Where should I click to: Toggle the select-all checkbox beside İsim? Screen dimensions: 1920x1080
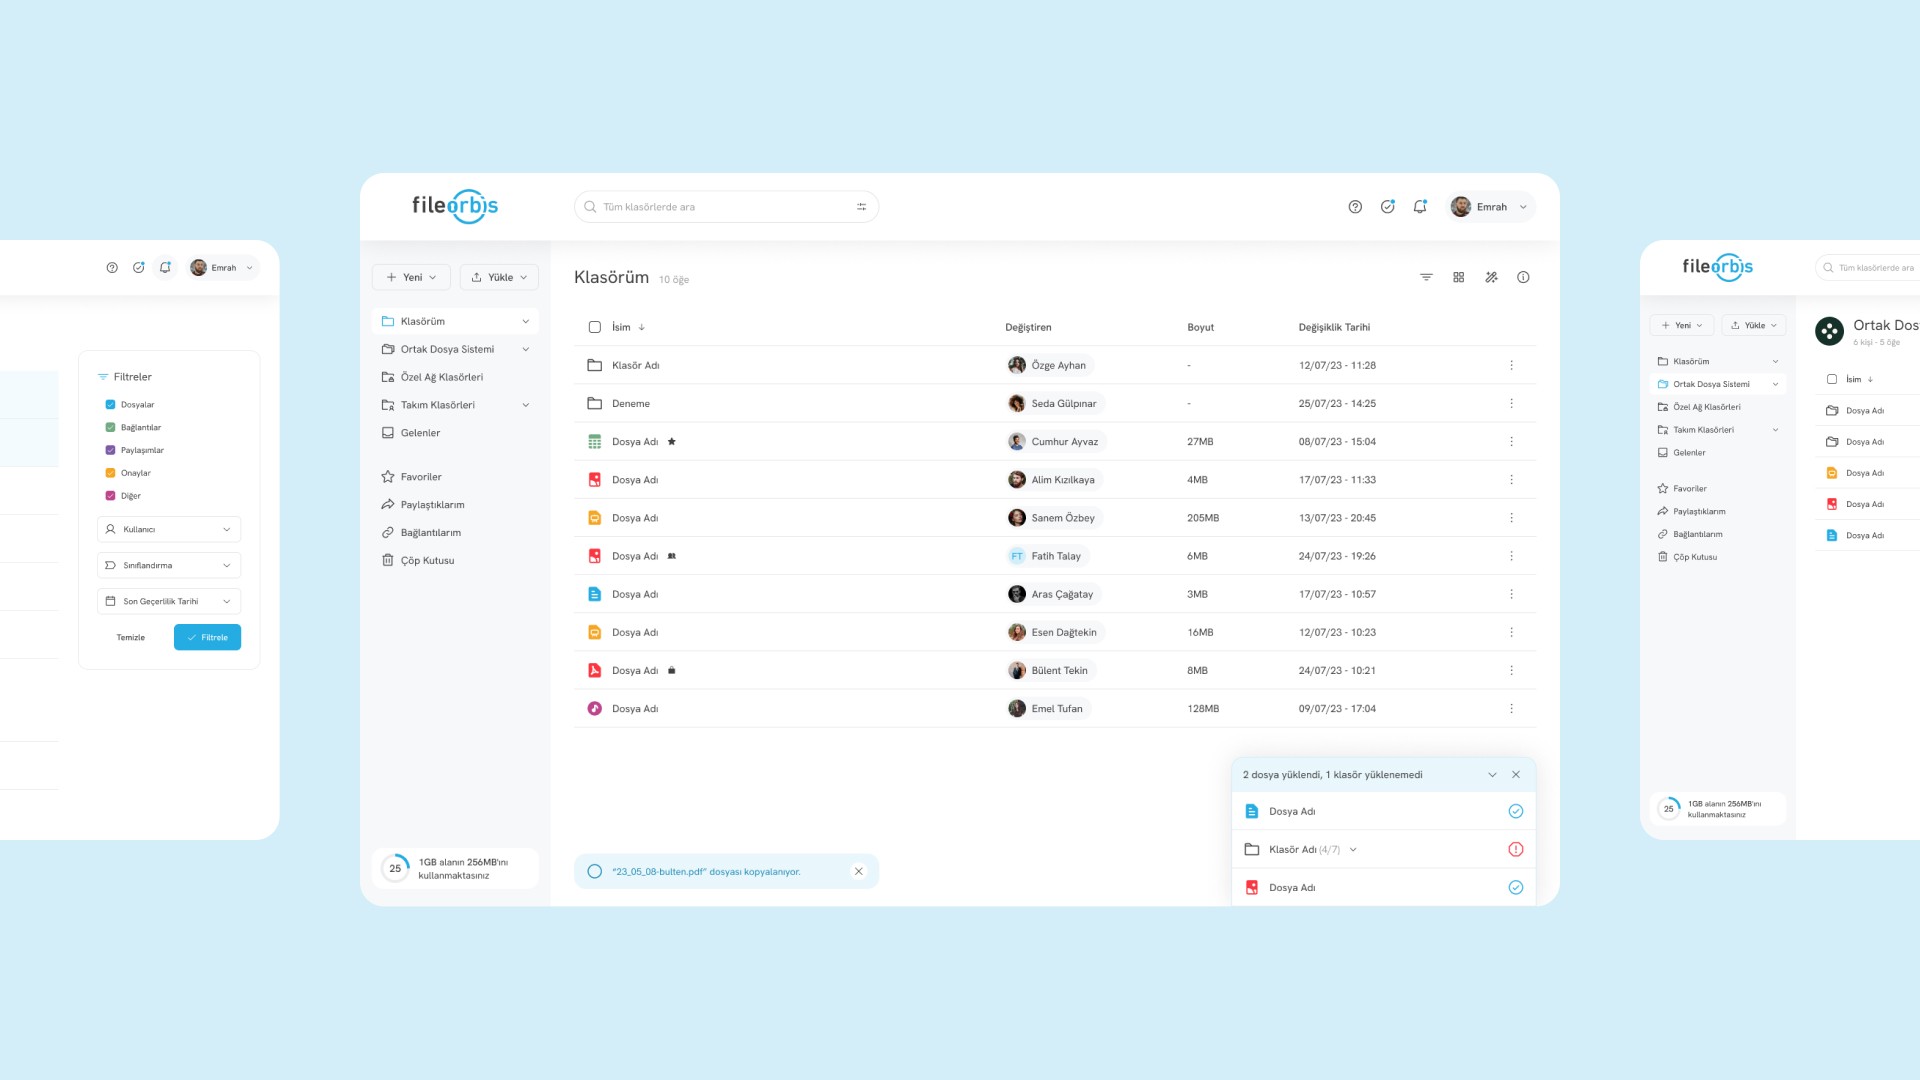pyautogui.click(x=595, y=327)
